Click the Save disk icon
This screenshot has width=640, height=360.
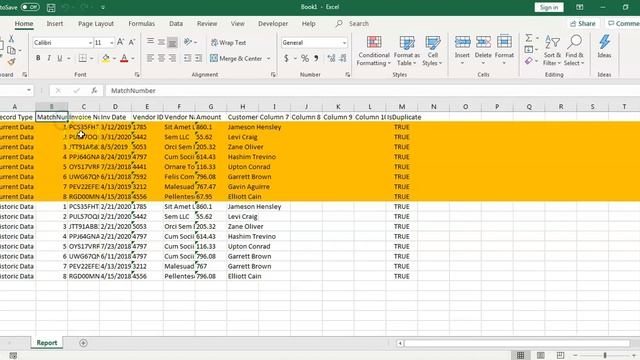[51, 7]
